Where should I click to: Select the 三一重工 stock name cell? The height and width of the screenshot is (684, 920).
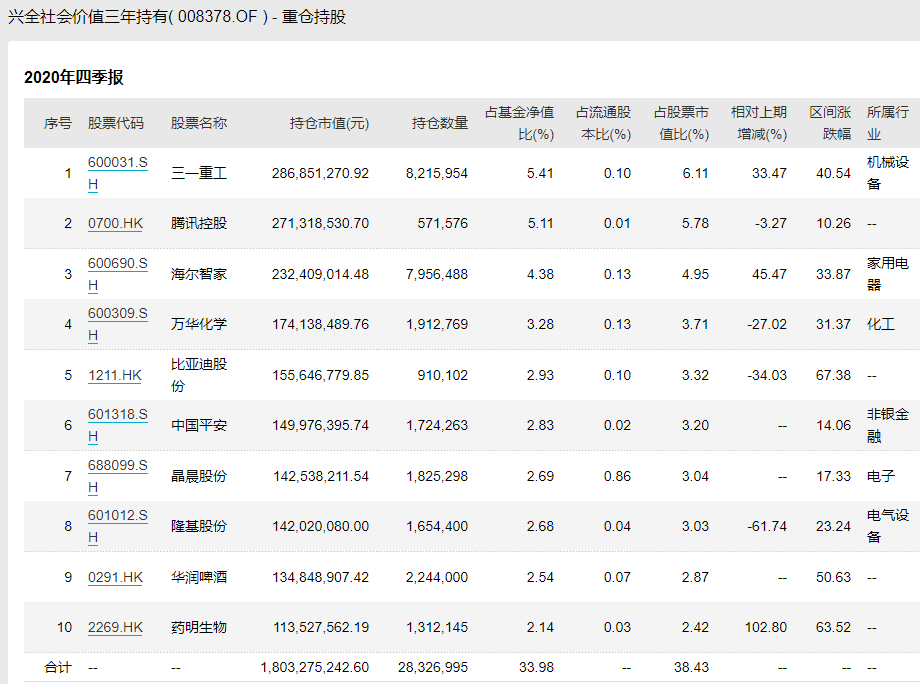click(x=199, y=173)
